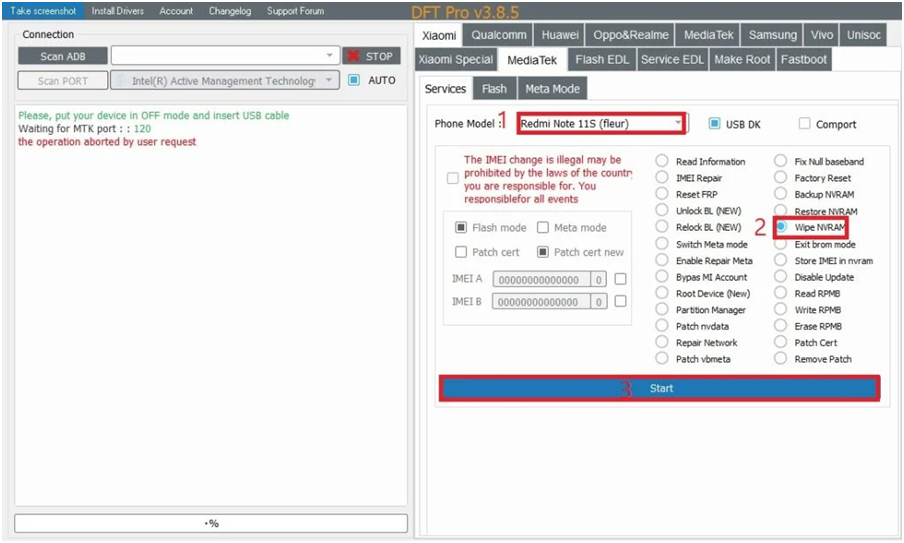Open the ADB device dropdown
This screenshot has height=543, width=904.
tap(224, 56)
